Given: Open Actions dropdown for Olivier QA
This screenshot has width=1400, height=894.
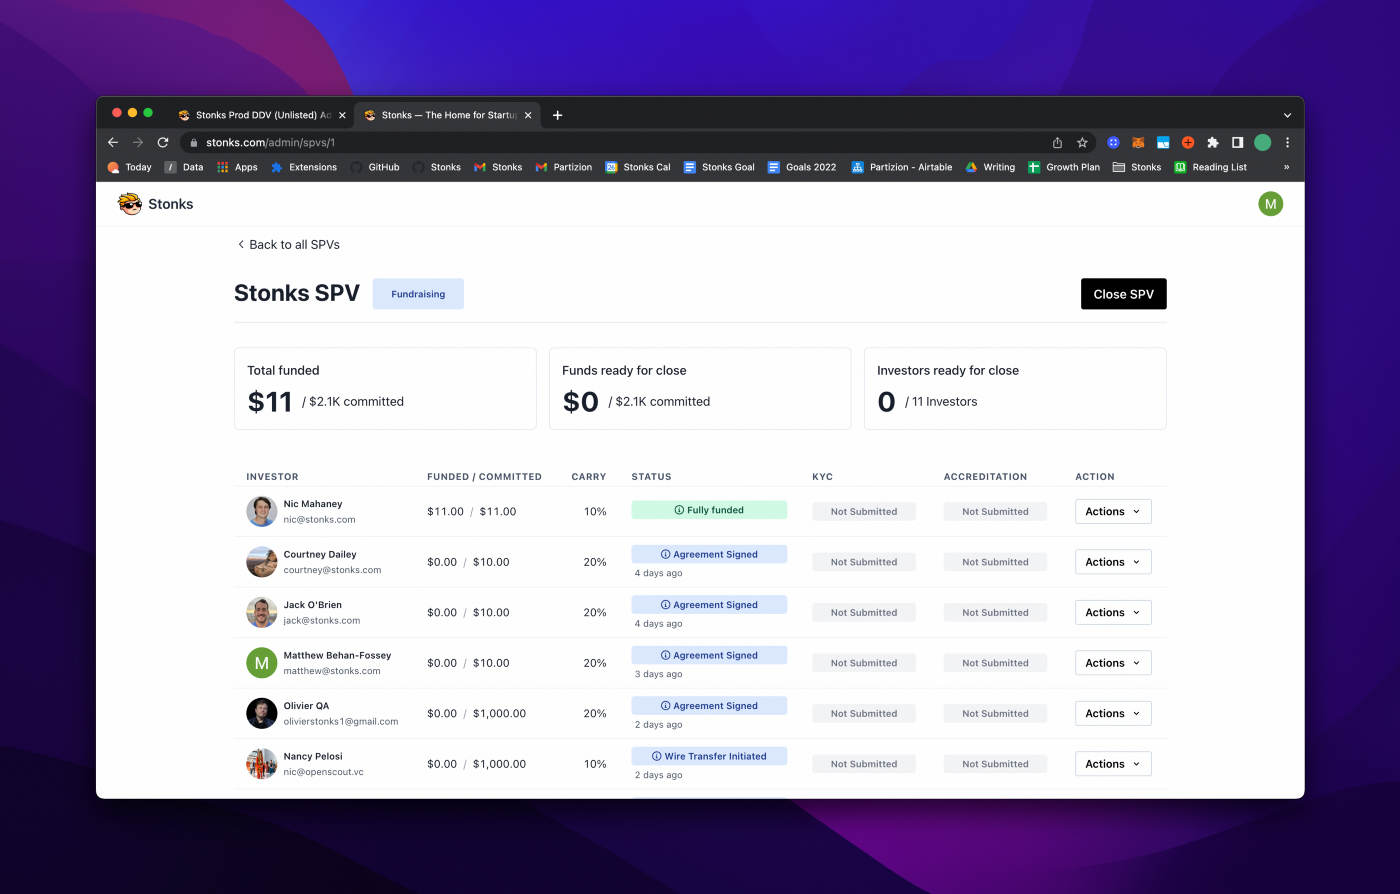Looking at the screenshot, I should click(1113, 713).
